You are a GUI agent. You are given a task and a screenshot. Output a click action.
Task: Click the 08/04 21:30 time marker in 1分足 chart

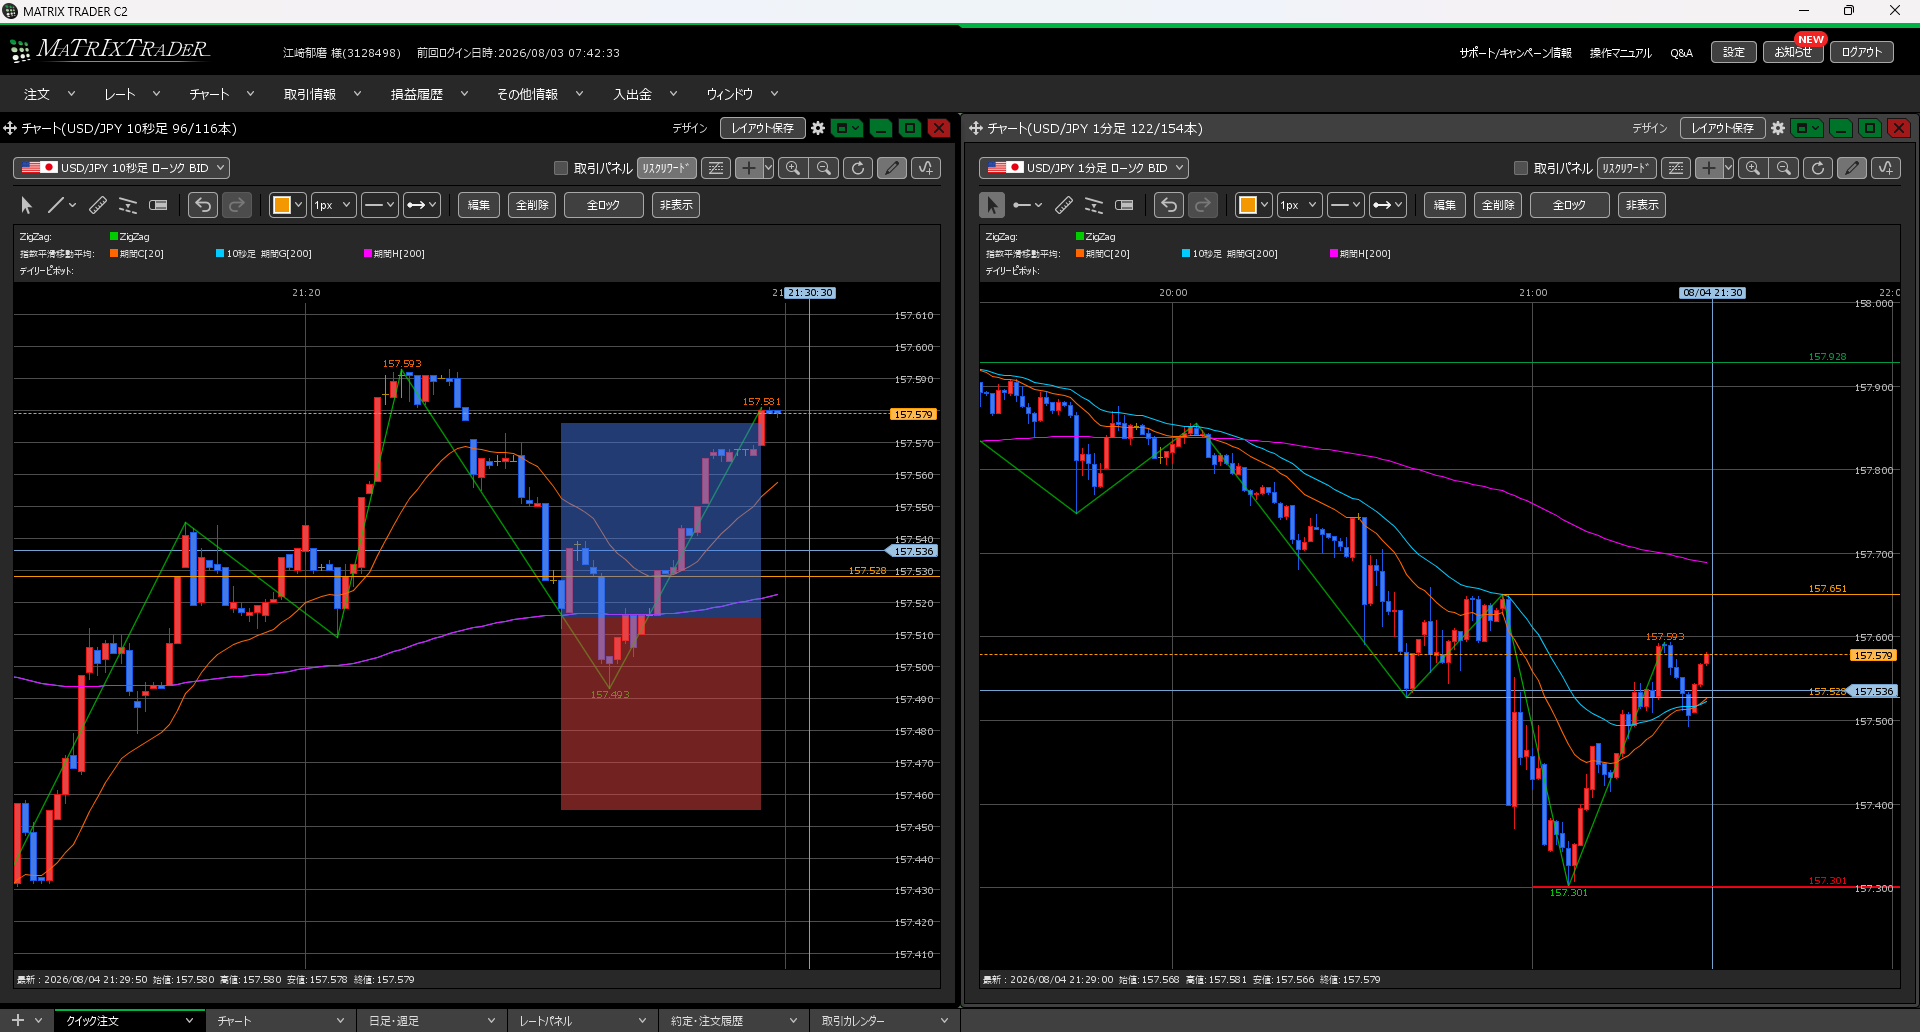pos(1712,293)
